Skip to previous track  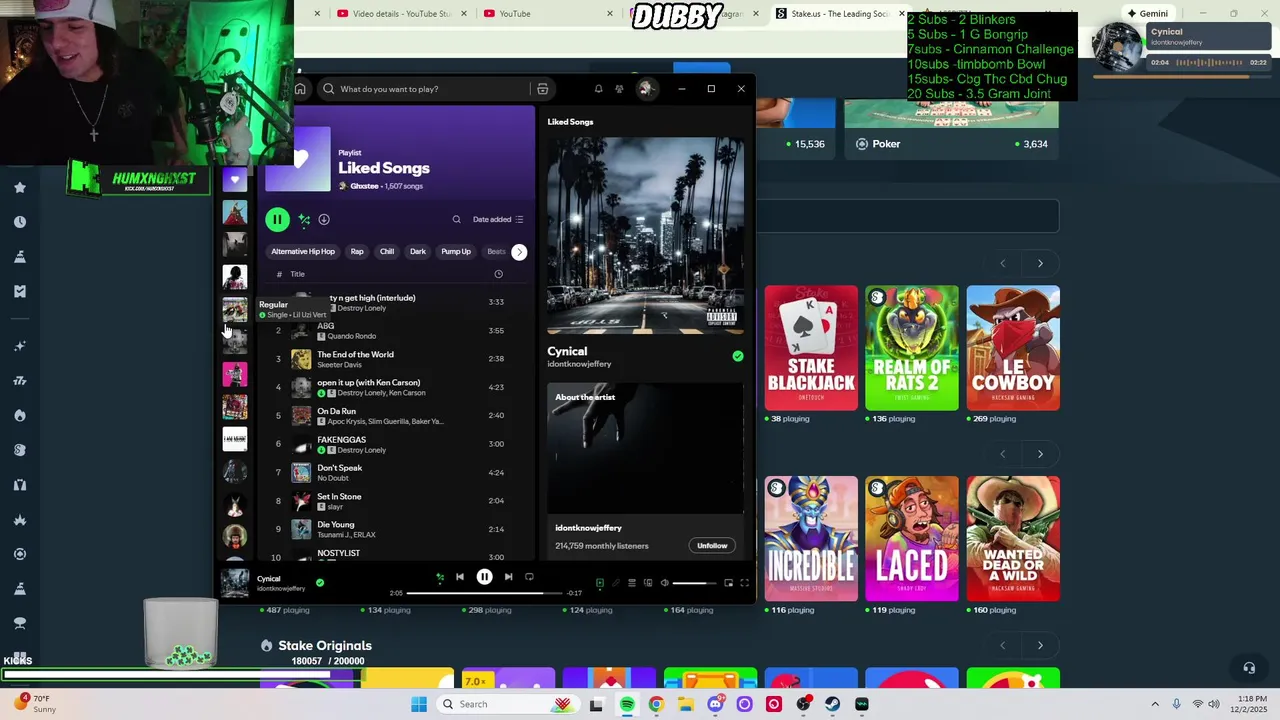tap(460, 577)
